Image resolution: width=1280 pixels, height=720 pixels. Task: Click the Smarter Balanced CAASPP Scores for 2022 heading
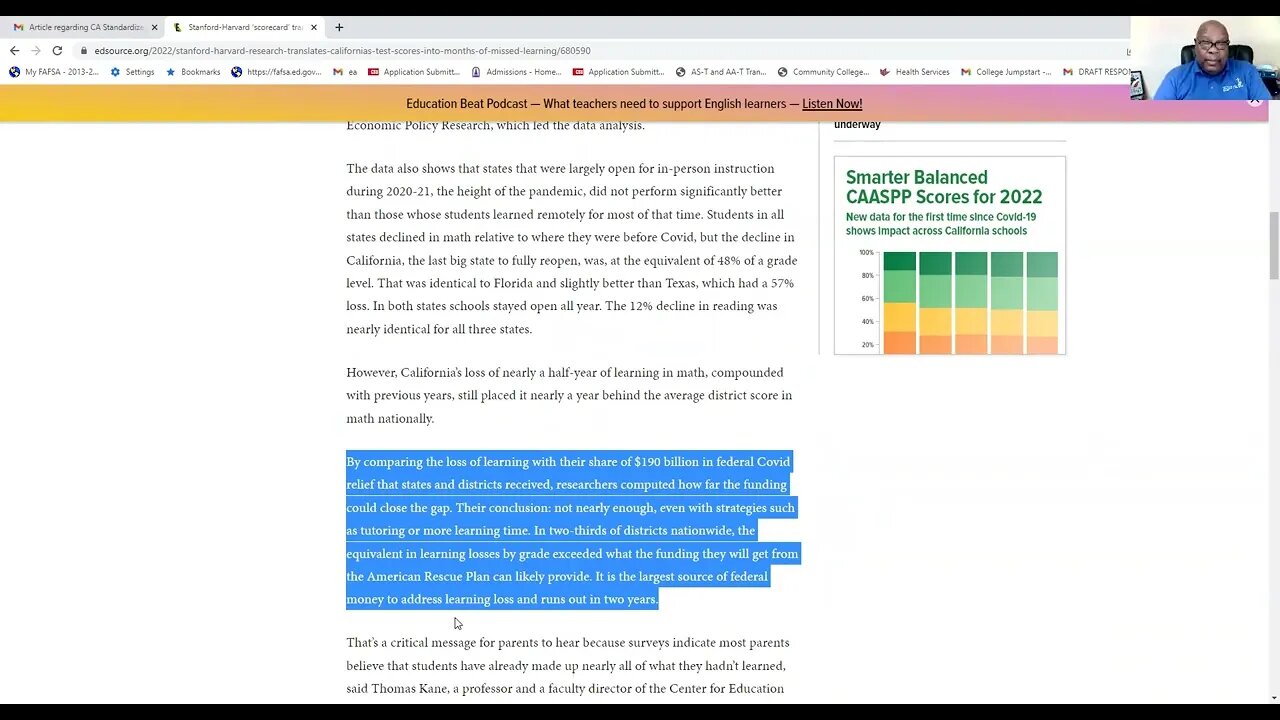944,187
